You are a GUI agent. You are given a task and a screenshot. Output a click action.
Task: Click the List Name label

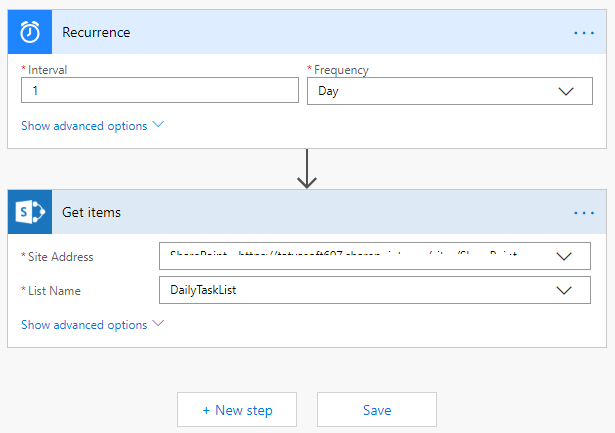(x=54, y=291)
